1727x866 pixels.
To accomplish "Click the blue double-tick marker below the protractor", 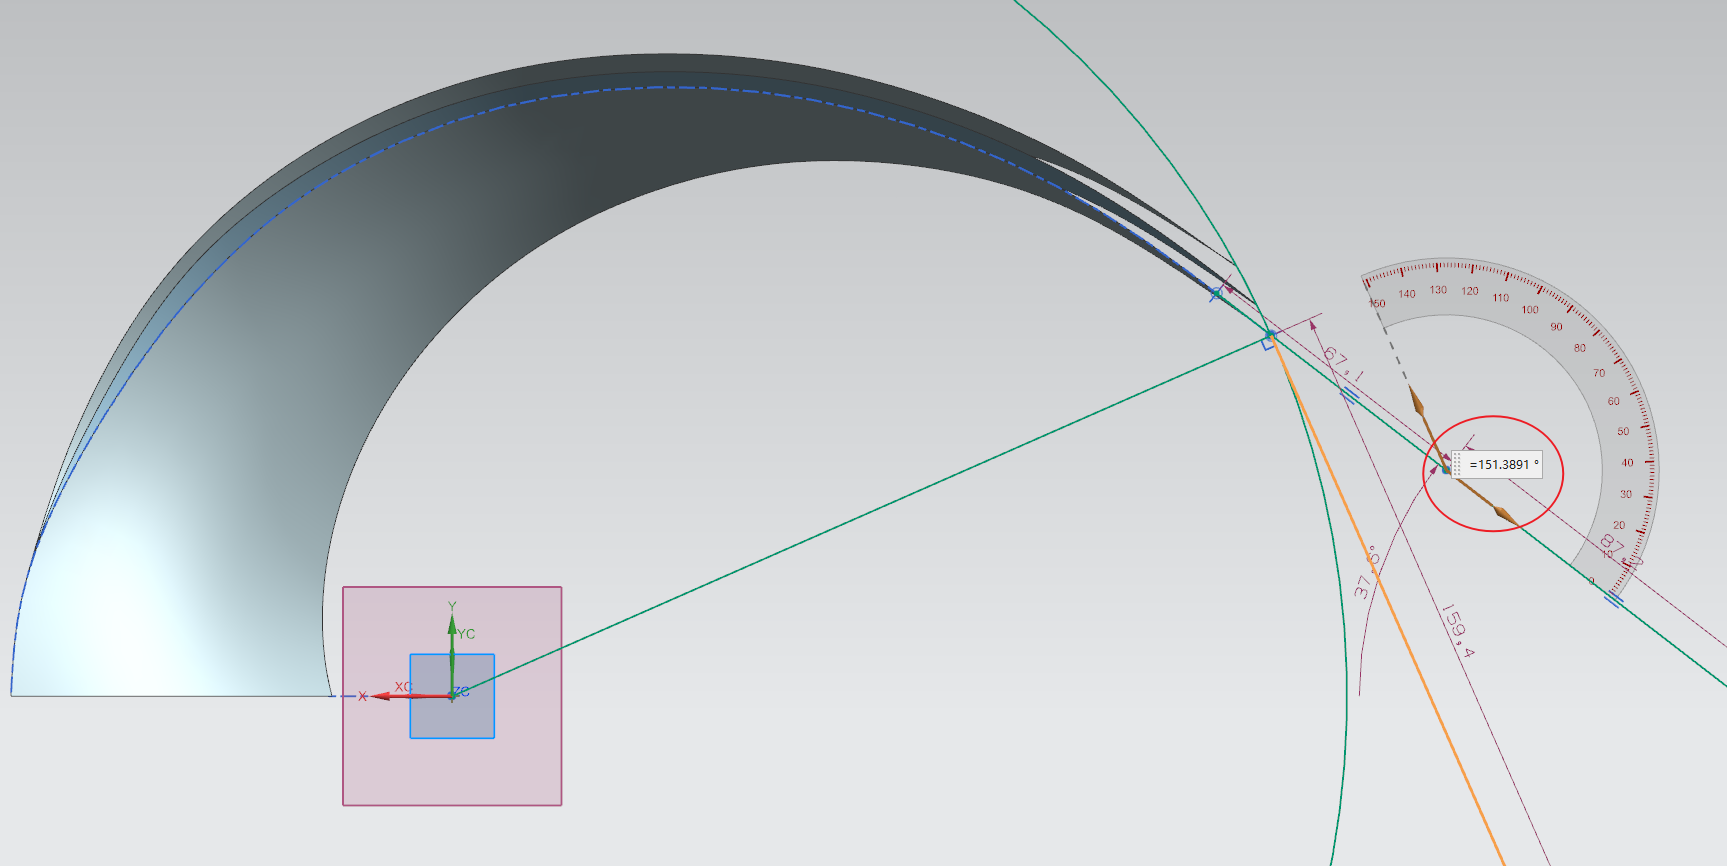I will click(1613, 599).
